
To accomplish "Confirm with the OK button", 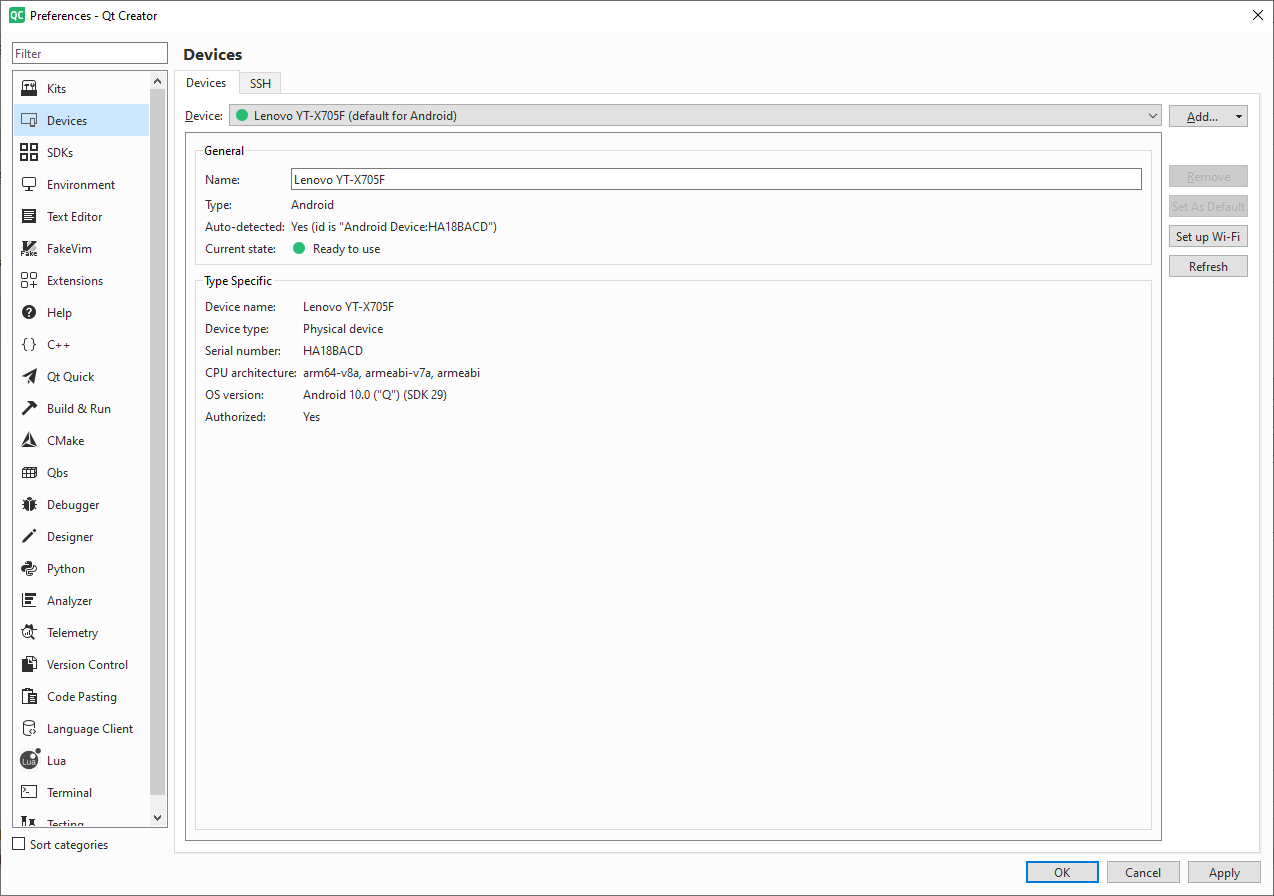I will point(1062,873).
